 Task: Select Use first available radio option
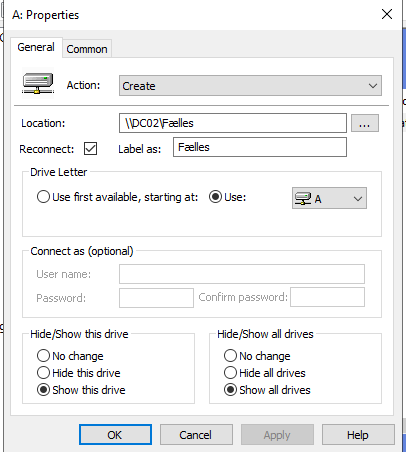(x=43, y=197)
